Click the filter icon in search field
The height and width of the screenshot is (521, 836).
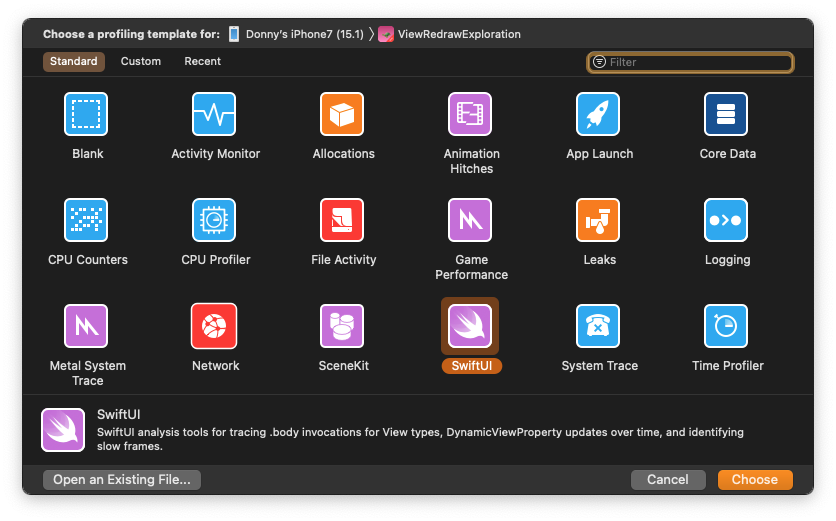599,62
